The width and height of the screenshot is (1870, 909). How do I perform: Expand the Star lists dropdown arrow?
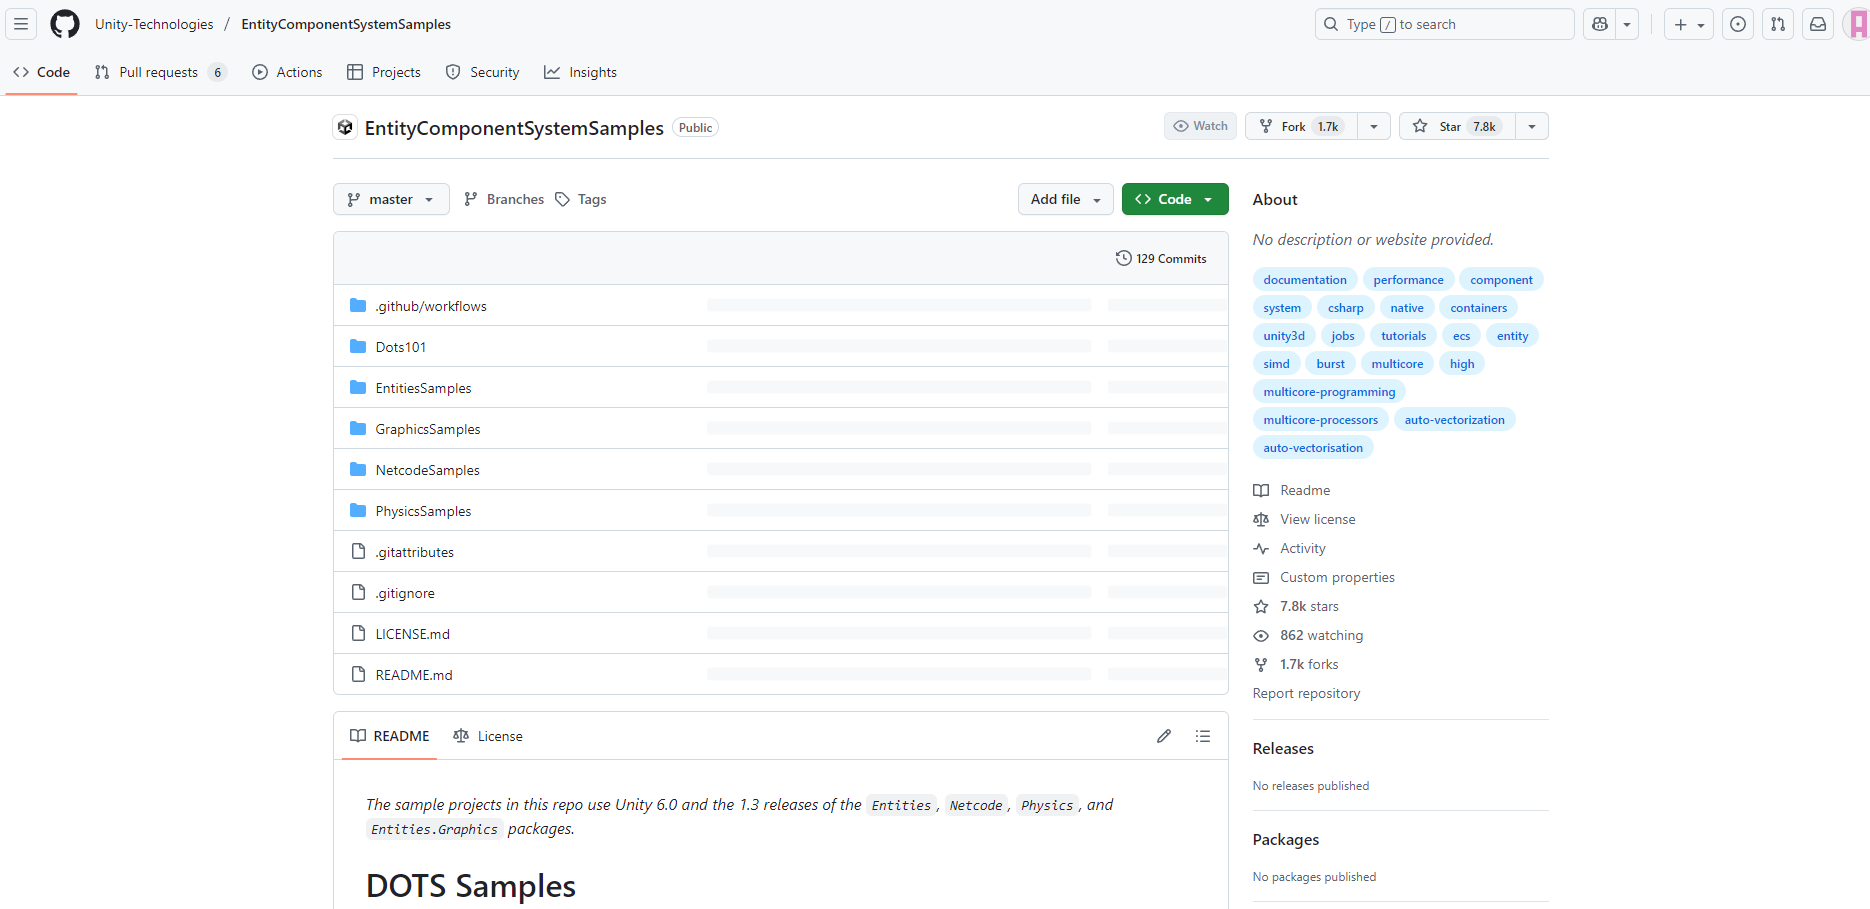(1532, 126)
